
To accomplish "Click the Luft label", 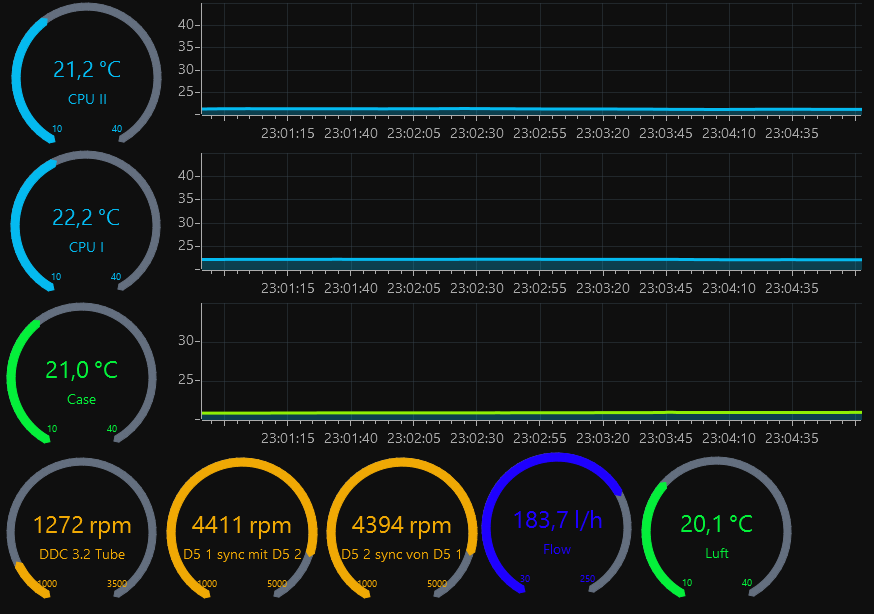I will pos(717,553).
